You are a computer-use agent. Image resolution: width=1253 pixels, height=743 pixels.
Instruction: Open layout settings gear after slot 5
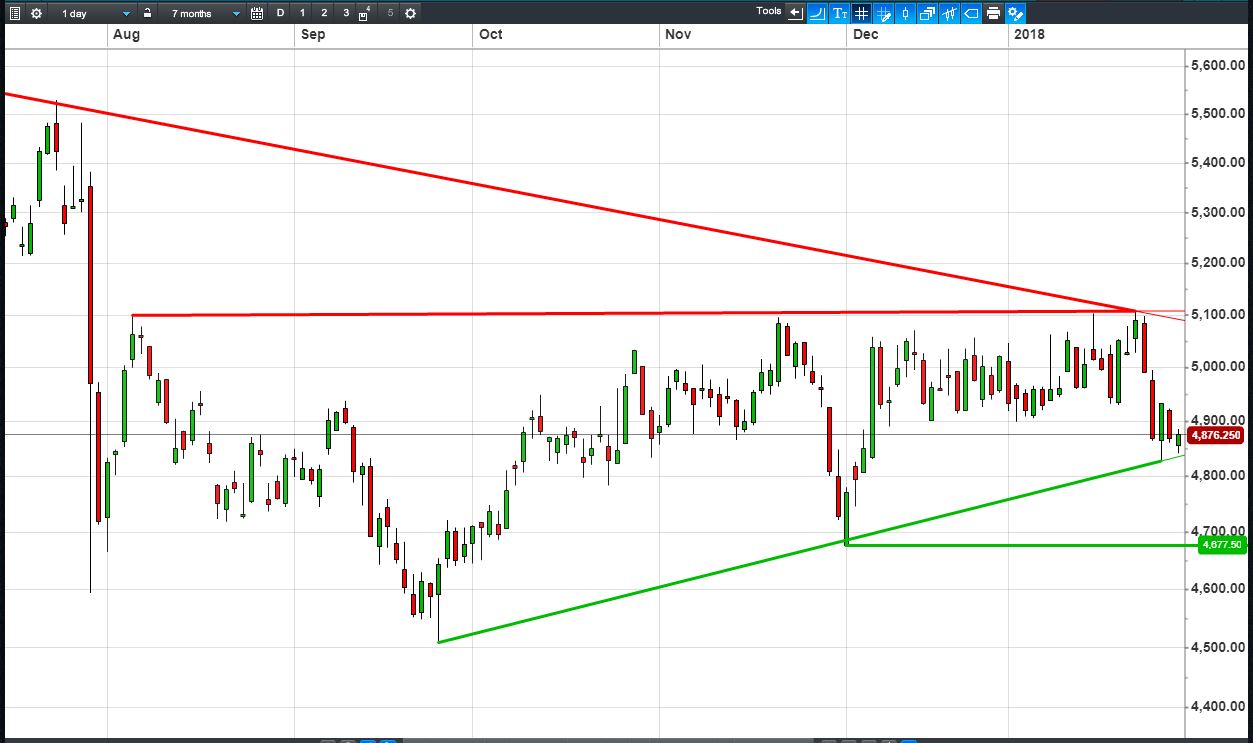coord(410,13)
